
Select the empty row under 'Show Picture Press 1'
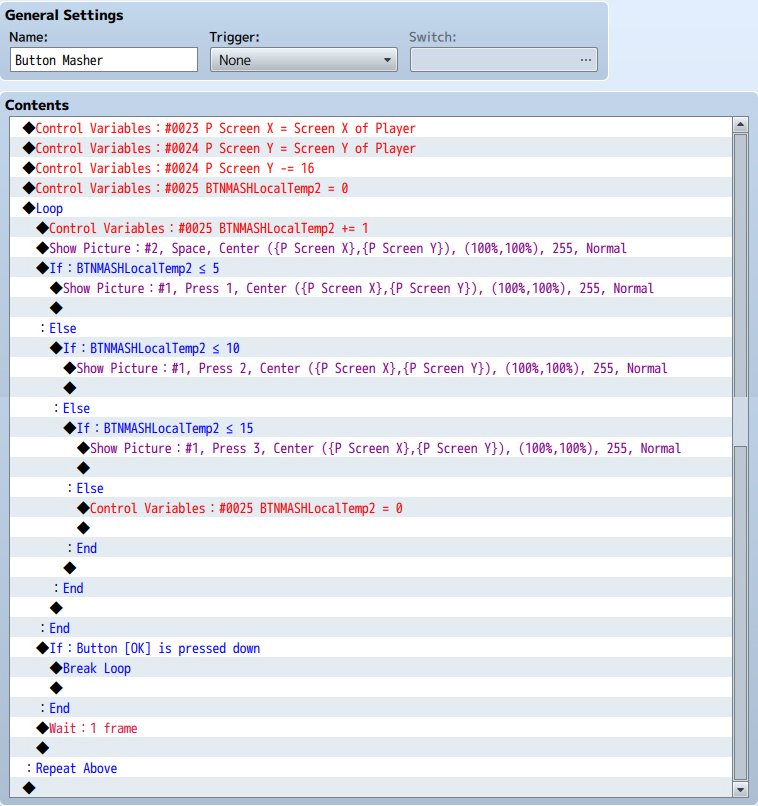click(x=371, y=308)
